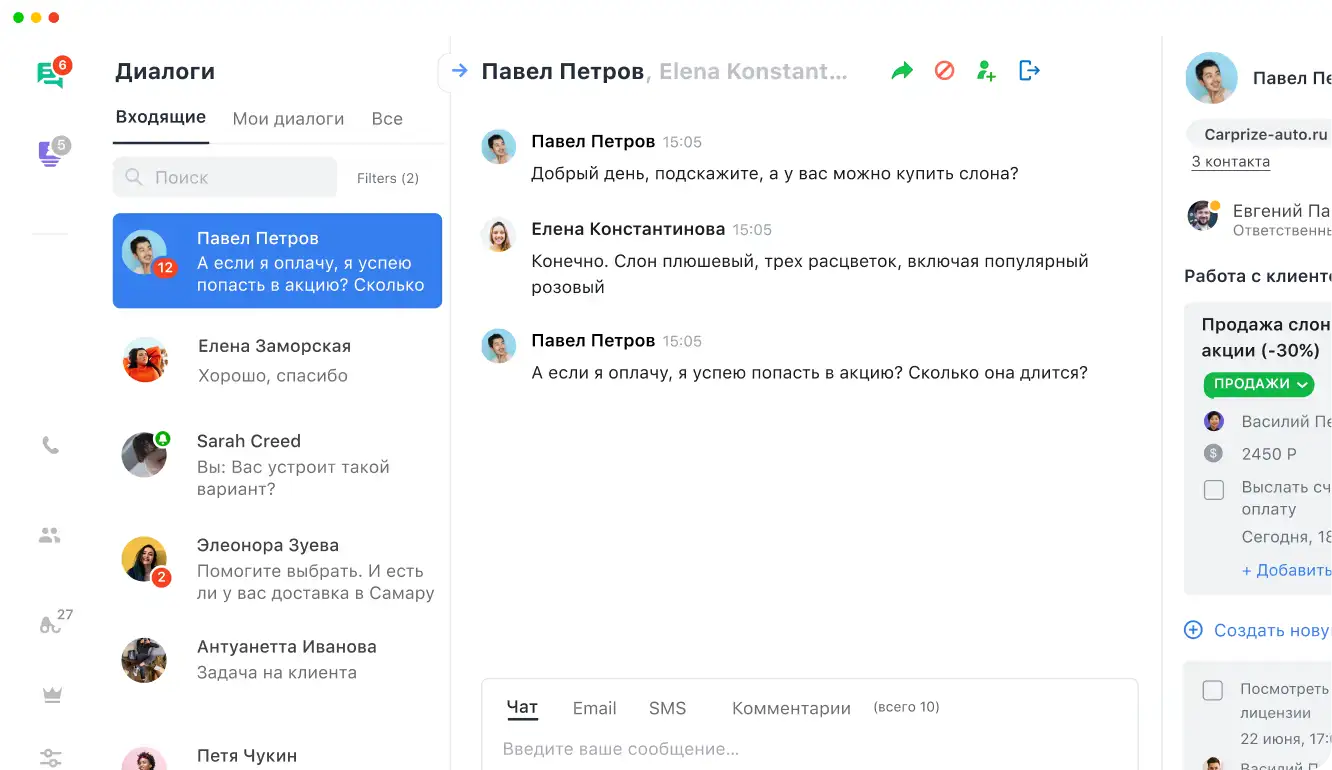Leave the dialog using blue exit icon

(1029, 71)
